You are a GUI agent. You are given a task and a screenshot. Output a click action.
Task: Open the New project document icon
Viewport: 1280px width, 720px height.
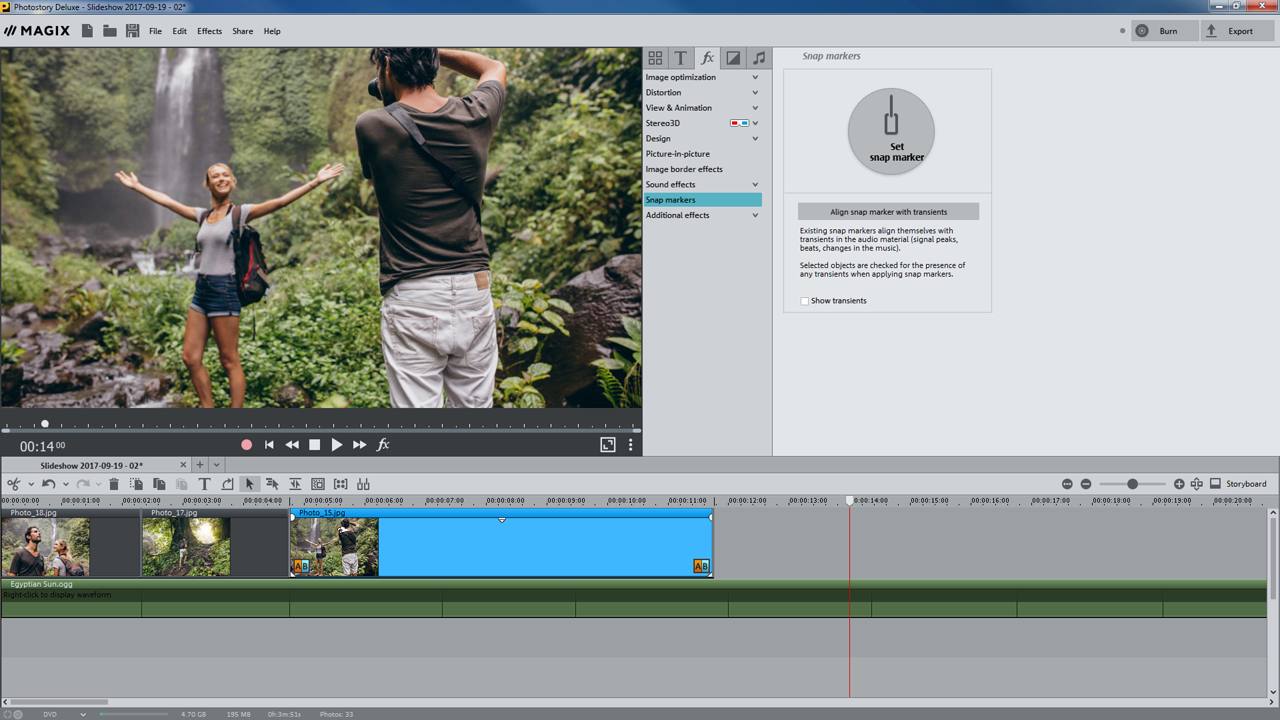point(87,31)
